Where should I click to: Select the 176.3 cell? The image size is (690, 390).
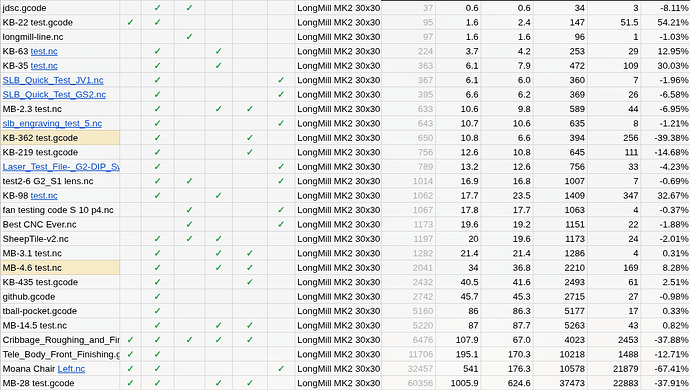[507, 369]
